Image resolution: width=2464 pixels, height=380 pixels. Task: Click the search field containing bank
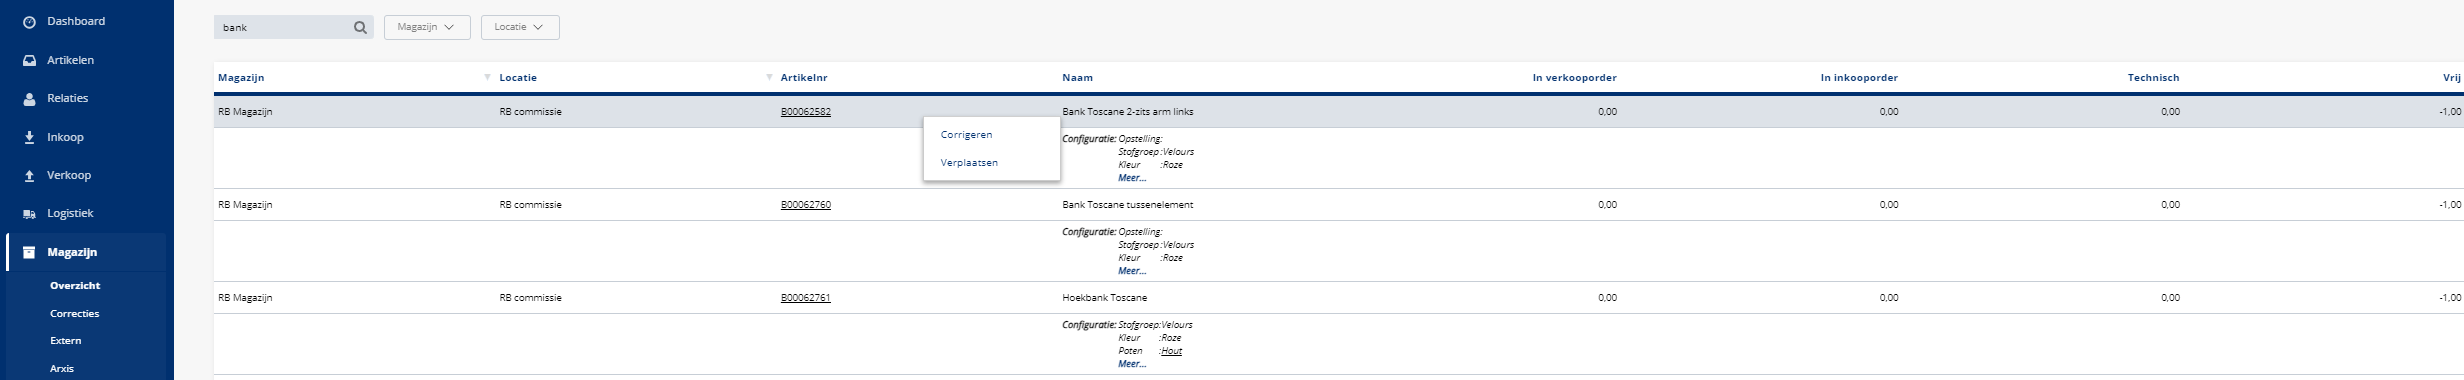coord(284,28)
